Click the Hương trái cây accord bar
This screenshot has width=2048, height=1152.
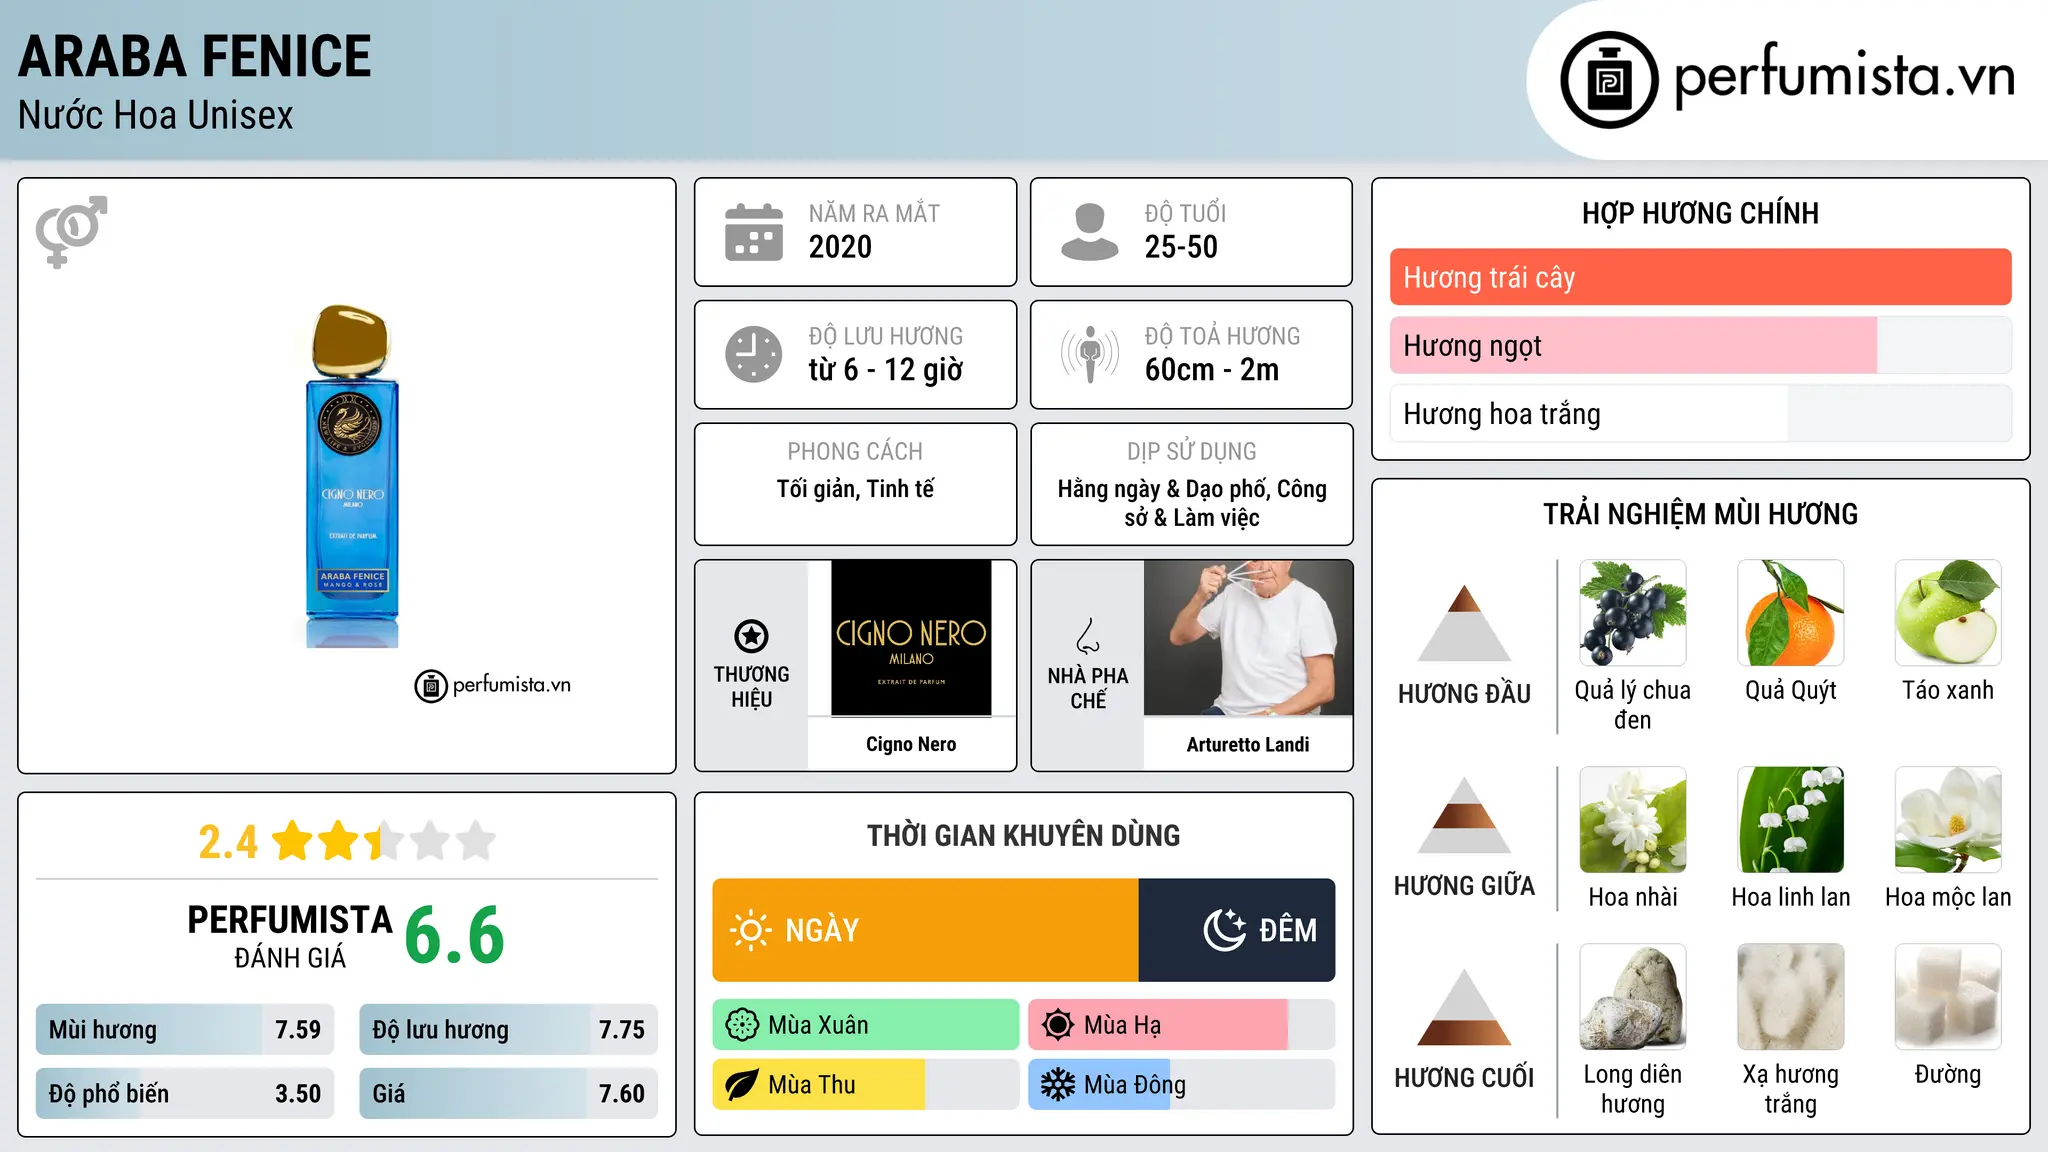pos(1700,277)
